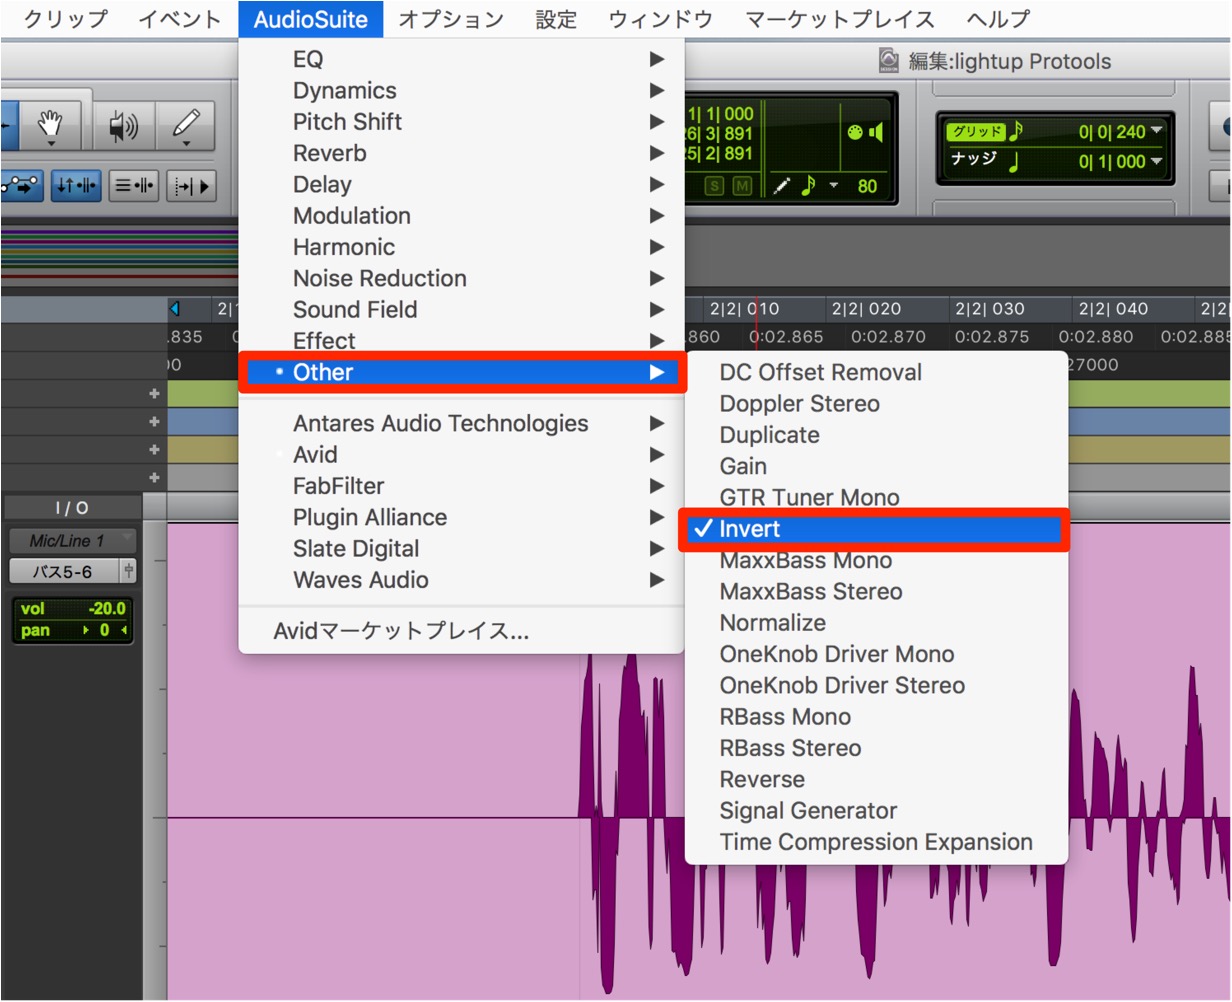Open the Mic/Line 1 input selector
1232x1002 pixels.
[x=71, y=541]
